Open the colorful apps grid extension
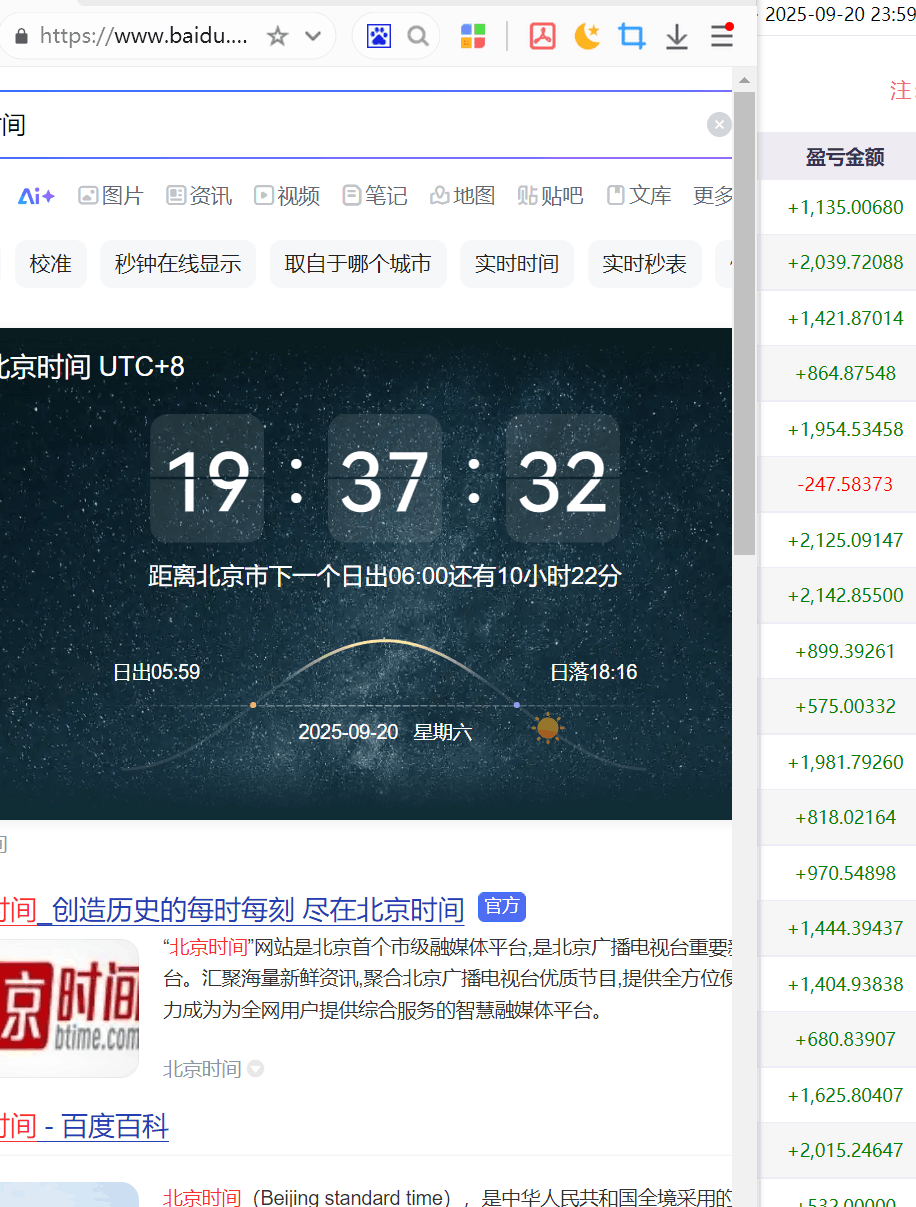 (x=473, y=37)
